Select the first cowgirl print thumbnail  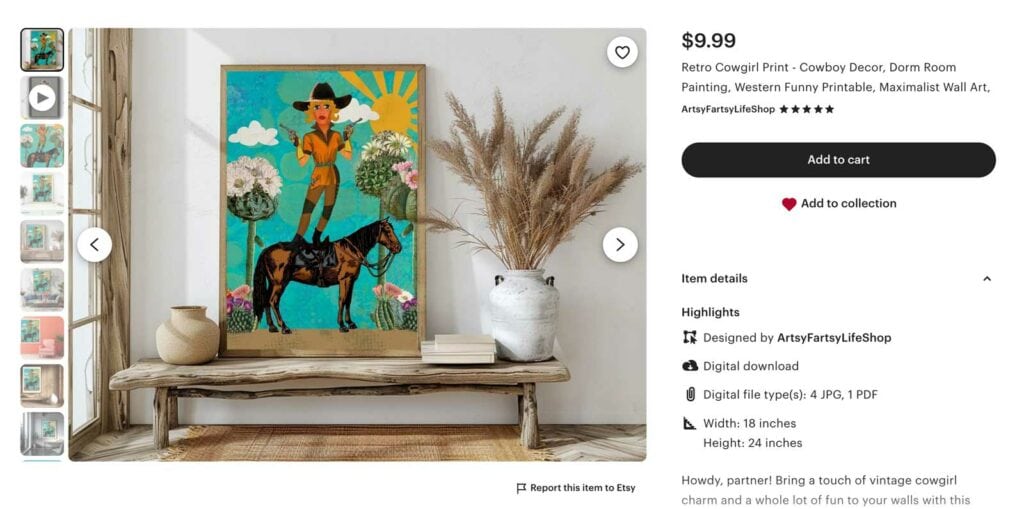pyautogui.click(x=42, y=50)
